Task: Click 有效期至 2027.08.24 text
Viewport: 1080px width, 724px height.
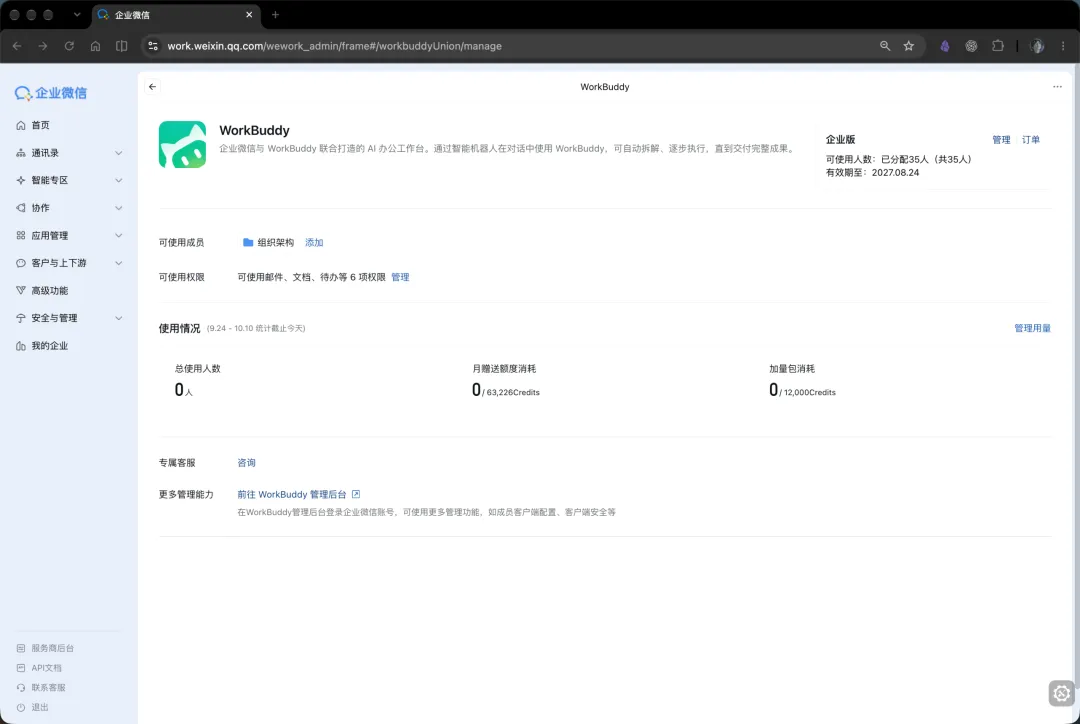Action: pyautogui.click(x=872, y=173)
